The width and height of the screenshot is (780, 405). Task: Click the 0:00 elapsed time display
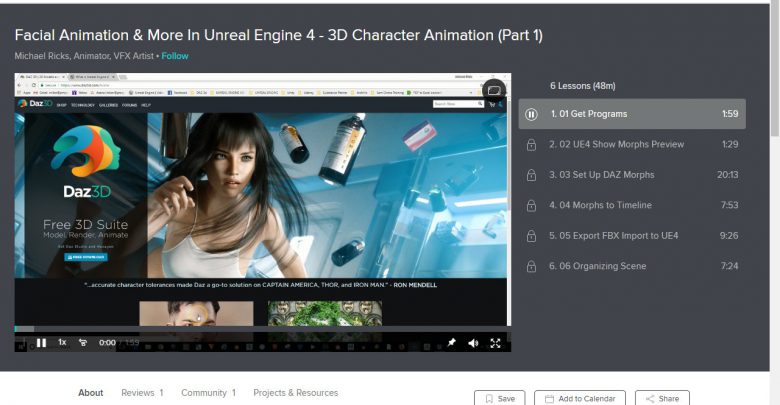107,343
